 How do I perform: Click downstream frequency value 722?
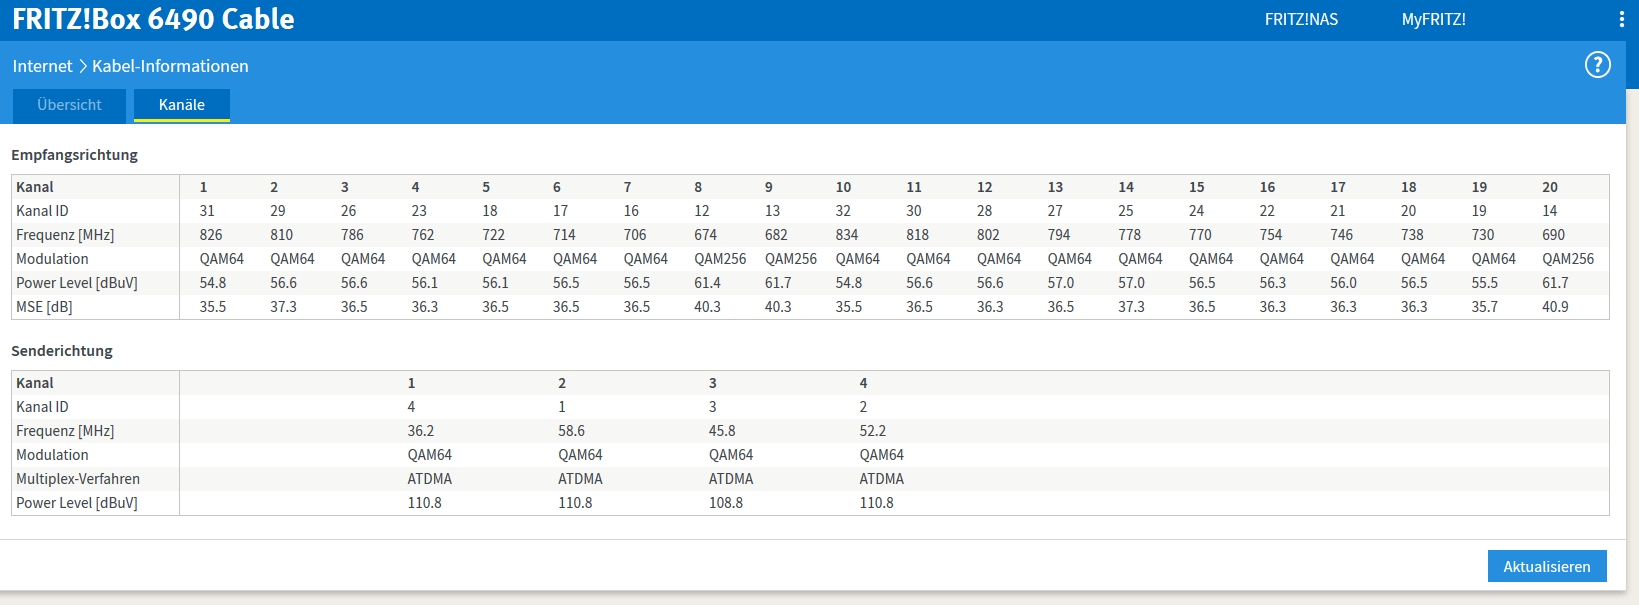(494, 235)
